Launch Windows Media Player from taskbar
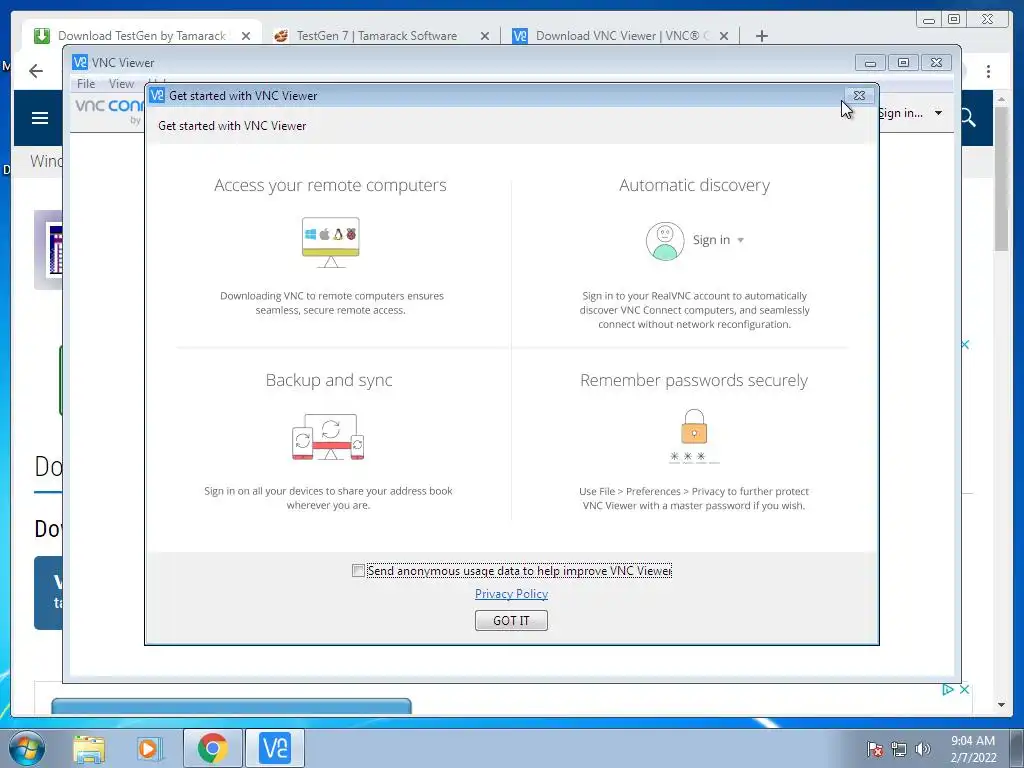The height and width of the screenshot is (768, 1024). tap(149, 748)
